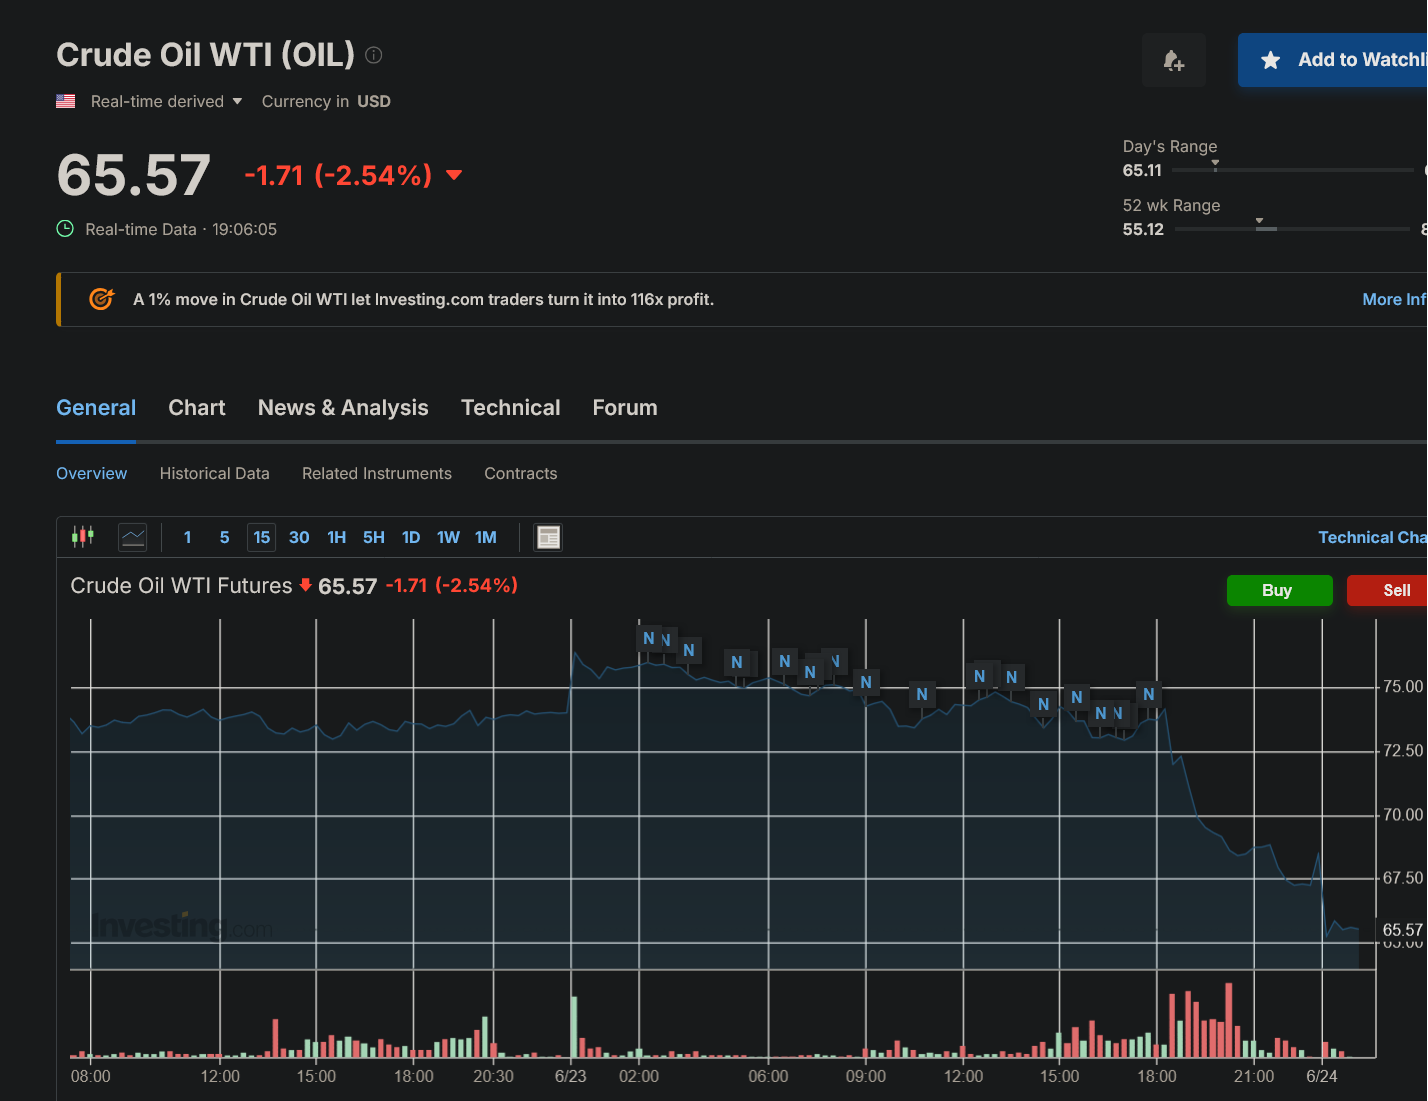Click the Currency in USD label
Image resolution: width=1428 pixels, height=1101 pixels.
(x=326, y=101)
